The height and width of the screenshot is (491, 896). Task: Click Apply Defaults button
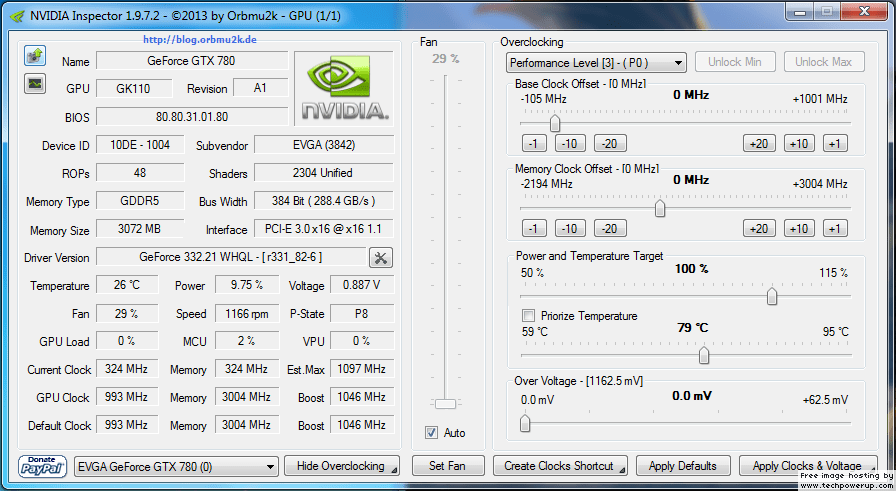pyautogui.click(x=683, y=466)
